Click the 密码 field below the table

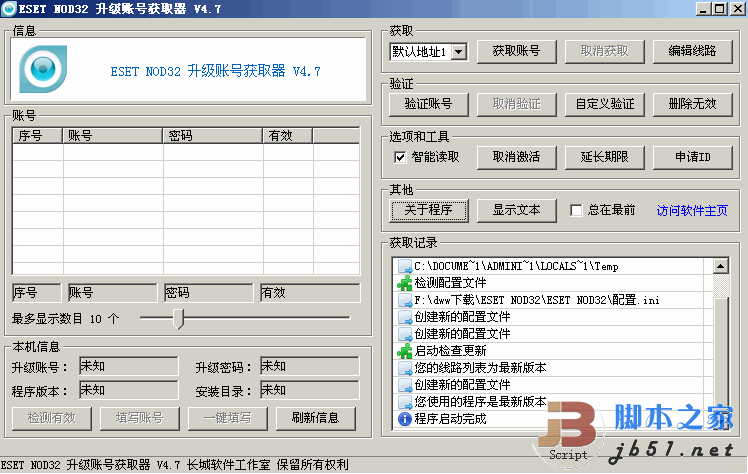pos(208,293)
